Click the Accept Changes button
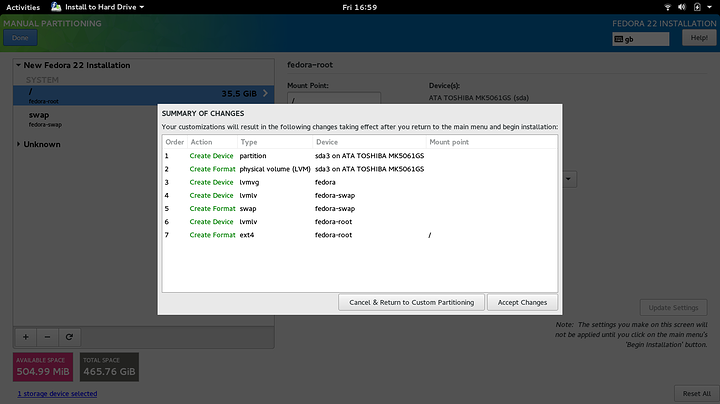Viewport: 720px width, 404px height. click(524, 302)
